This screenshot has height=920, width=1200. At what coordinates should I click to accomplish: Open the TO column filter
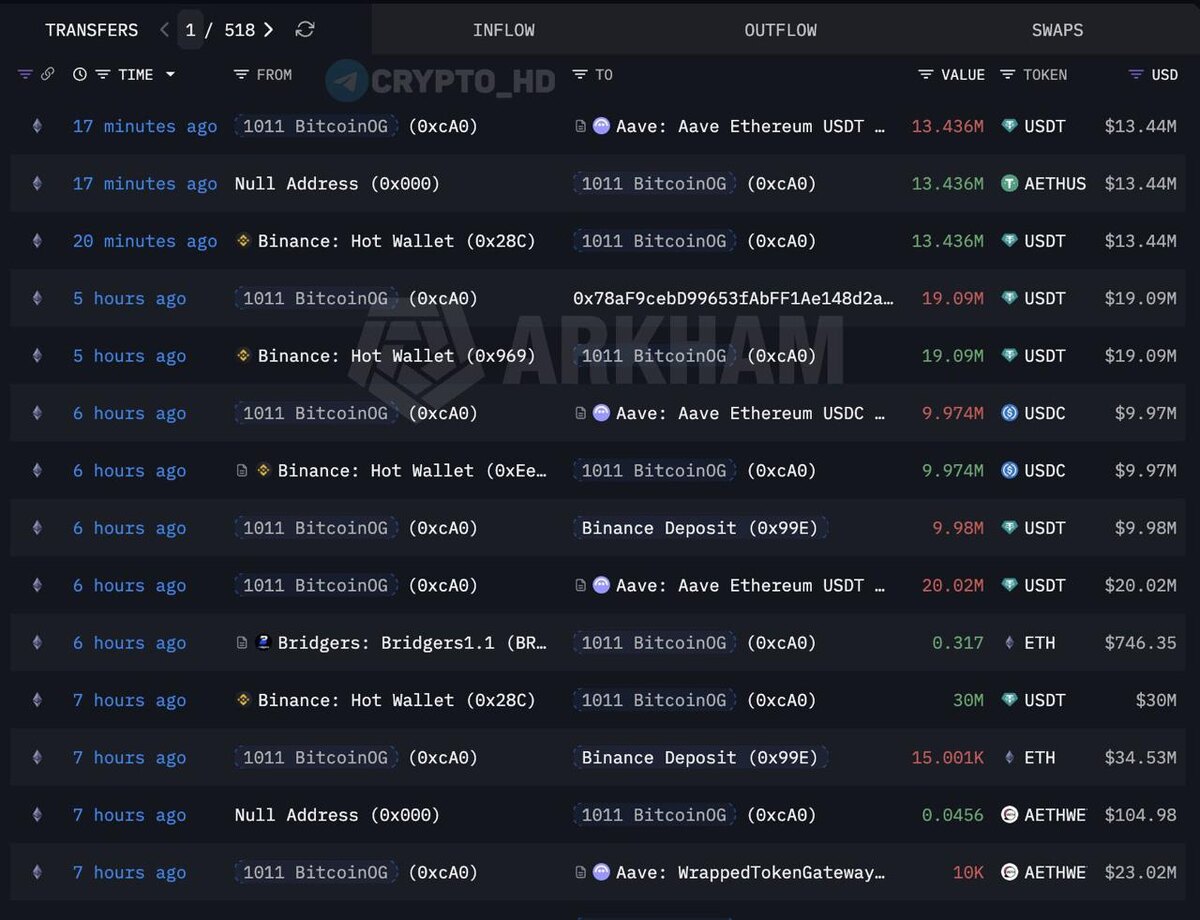tap(579, 75)
